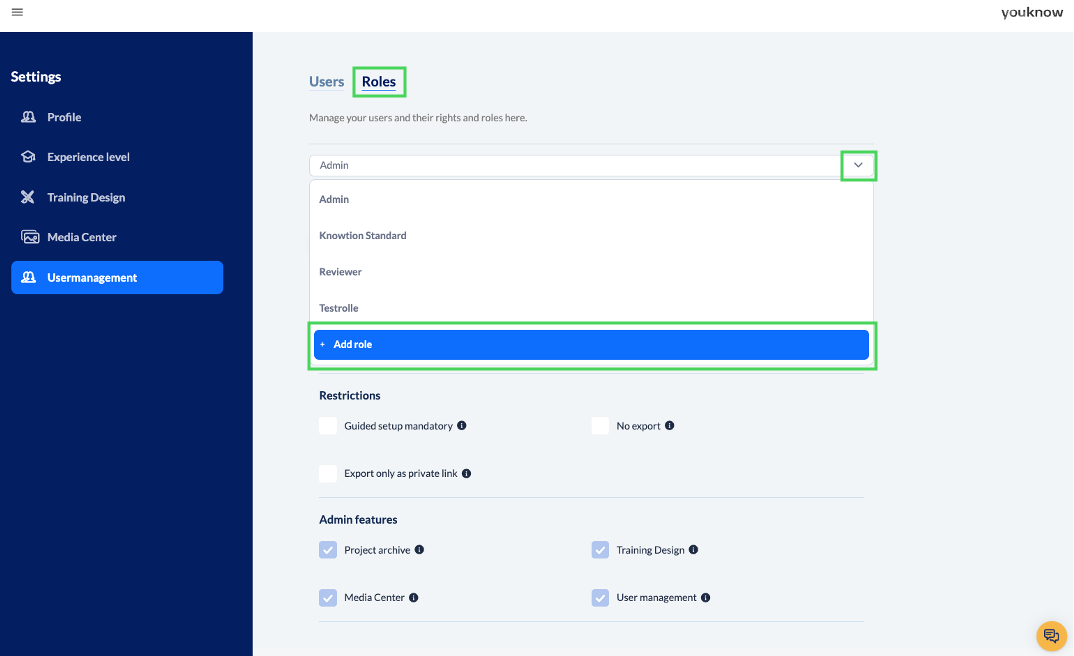Collapse the role dropdown chevron
Image resolution: width=1074 pixels, height=656 pixels.
858,165
